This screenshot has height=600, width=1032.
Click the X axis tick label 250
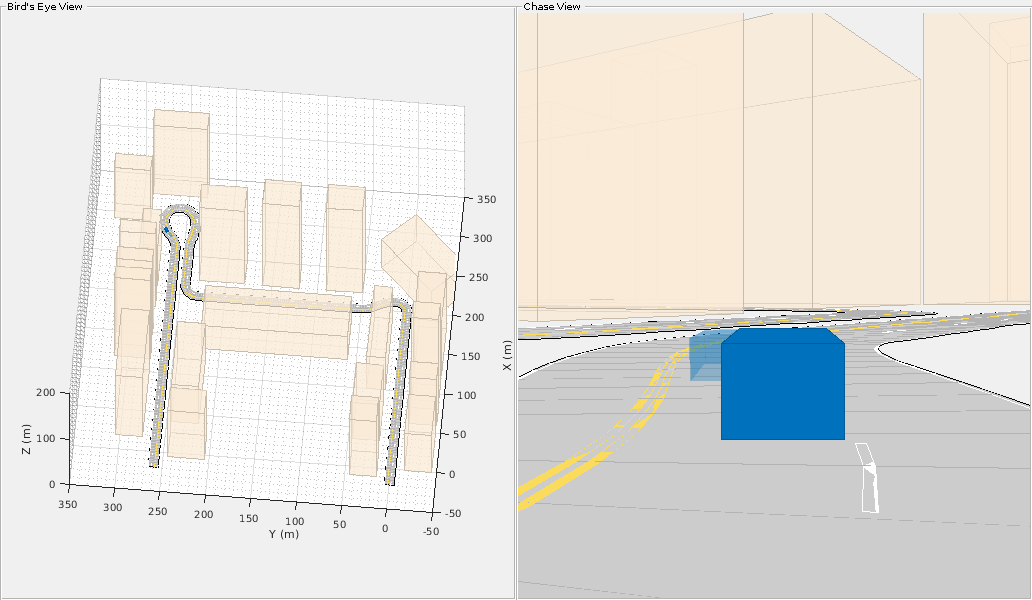coord(478,278)
